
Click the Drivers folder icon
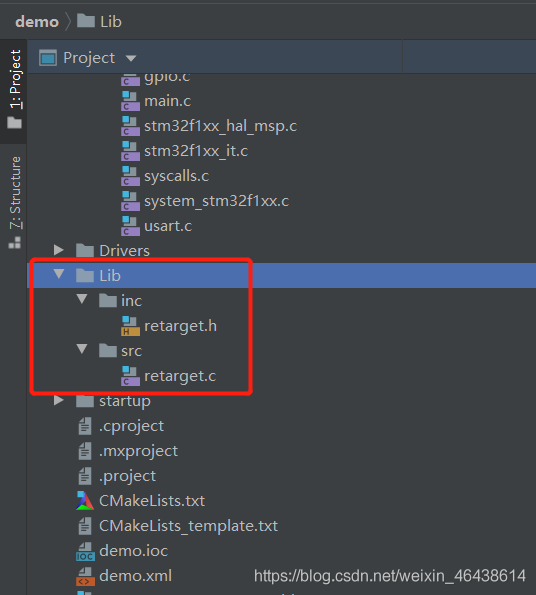[85, 250]
